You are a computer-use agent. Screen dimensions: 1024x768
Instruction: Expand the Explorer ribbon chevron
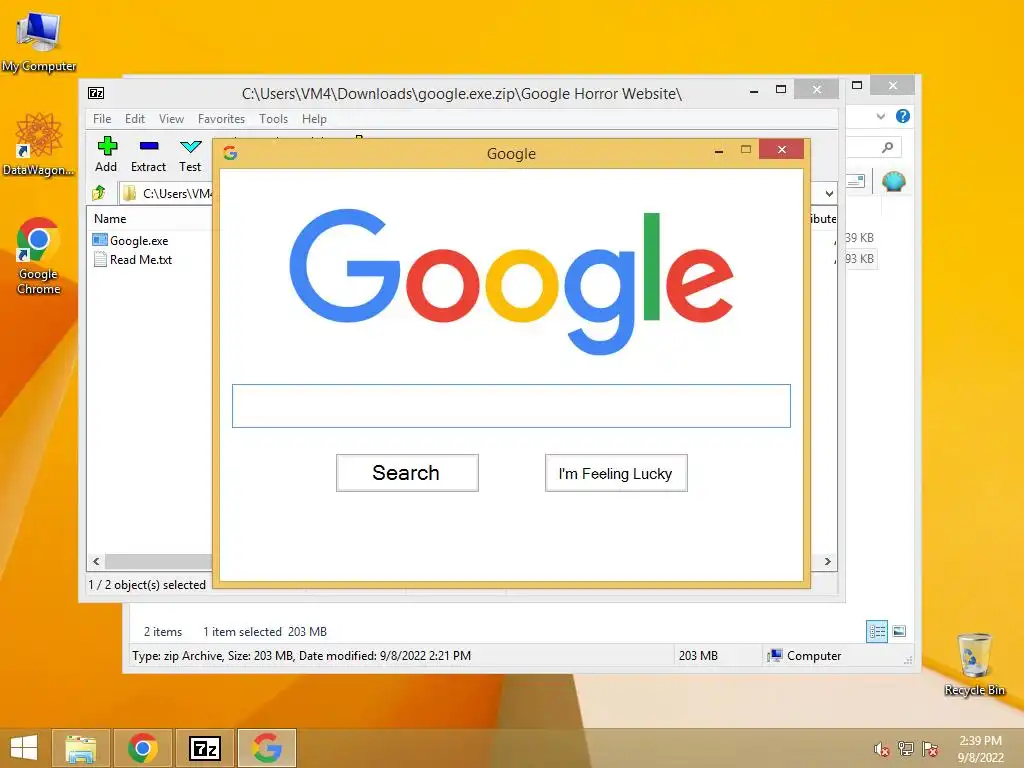(x=881, y=116)
